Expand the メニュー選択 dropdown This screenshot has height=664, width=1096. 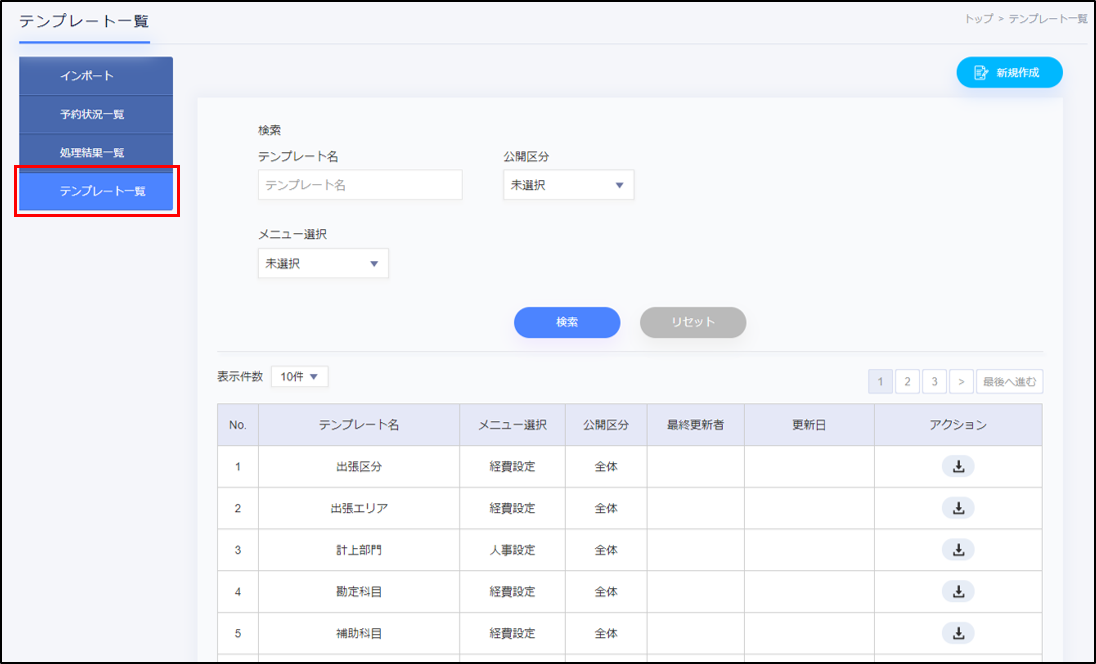[323, 264]
